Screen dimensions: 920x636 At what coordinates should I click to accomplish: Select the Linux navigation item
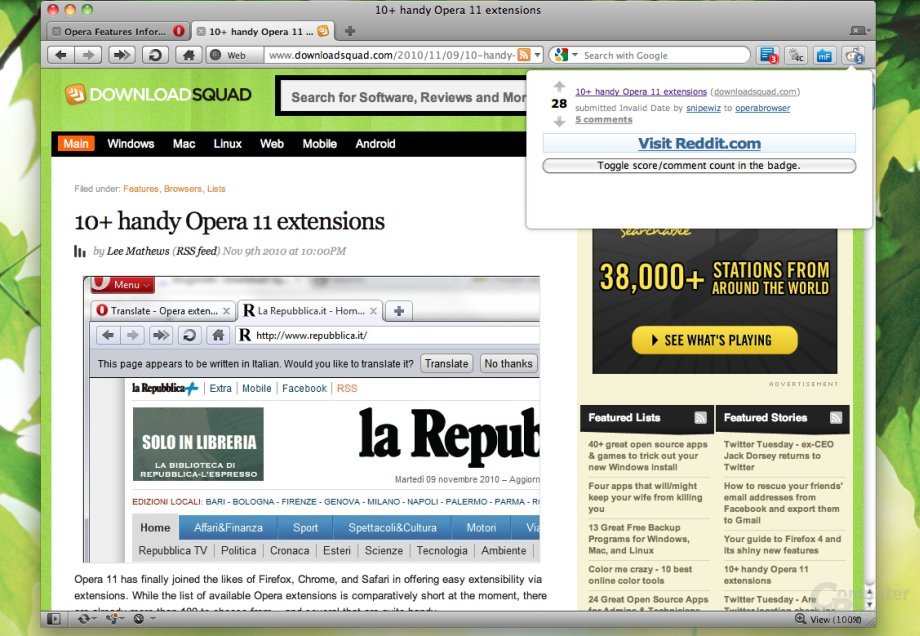pyautogui.click(x=228, y=144)
